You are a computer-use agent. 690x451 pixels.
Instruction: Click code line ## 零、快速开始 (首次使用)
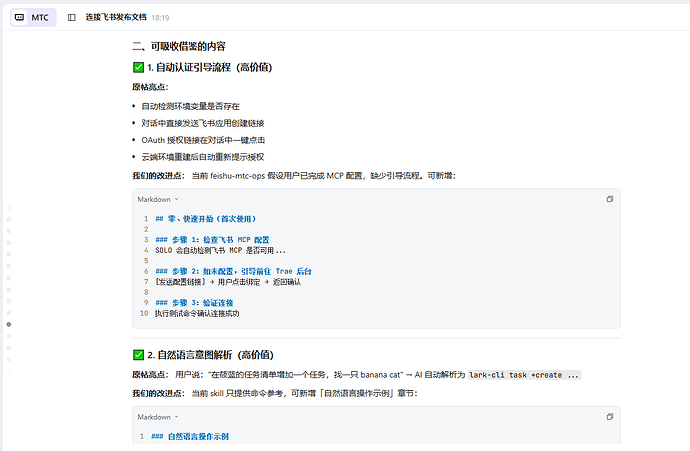(x=206, y=219)
